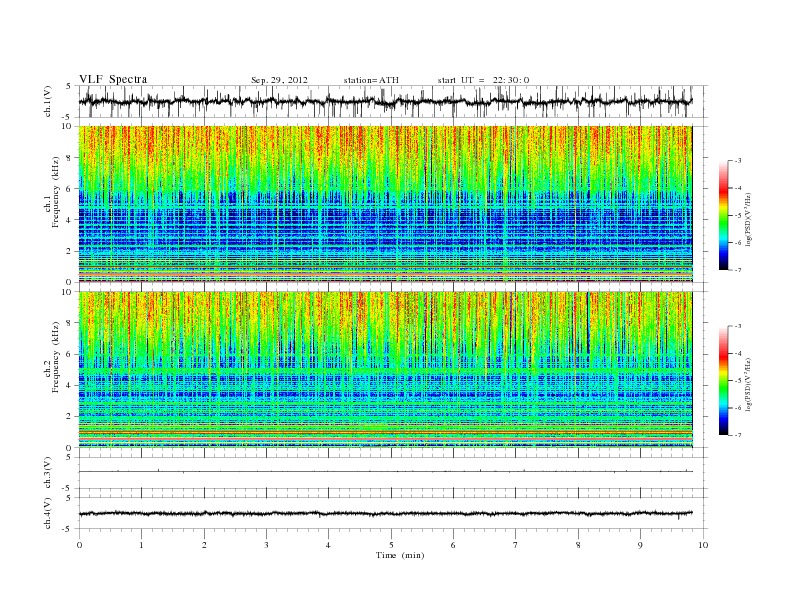
Task: Click the ch.1 colorbar 'log(PSD)(V²/Hz)' label
Action: tap(747, 220)
